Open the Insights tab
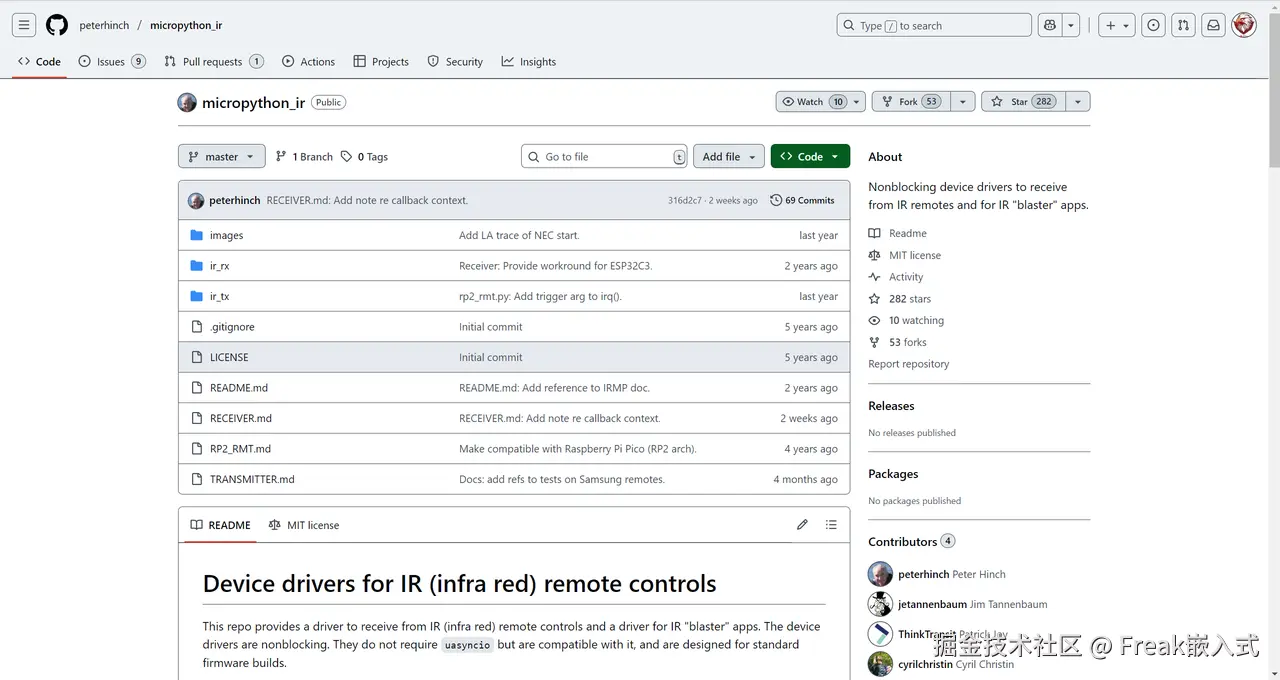The height and width of the screenshot is (680, 1280). [x=529, y=61]
